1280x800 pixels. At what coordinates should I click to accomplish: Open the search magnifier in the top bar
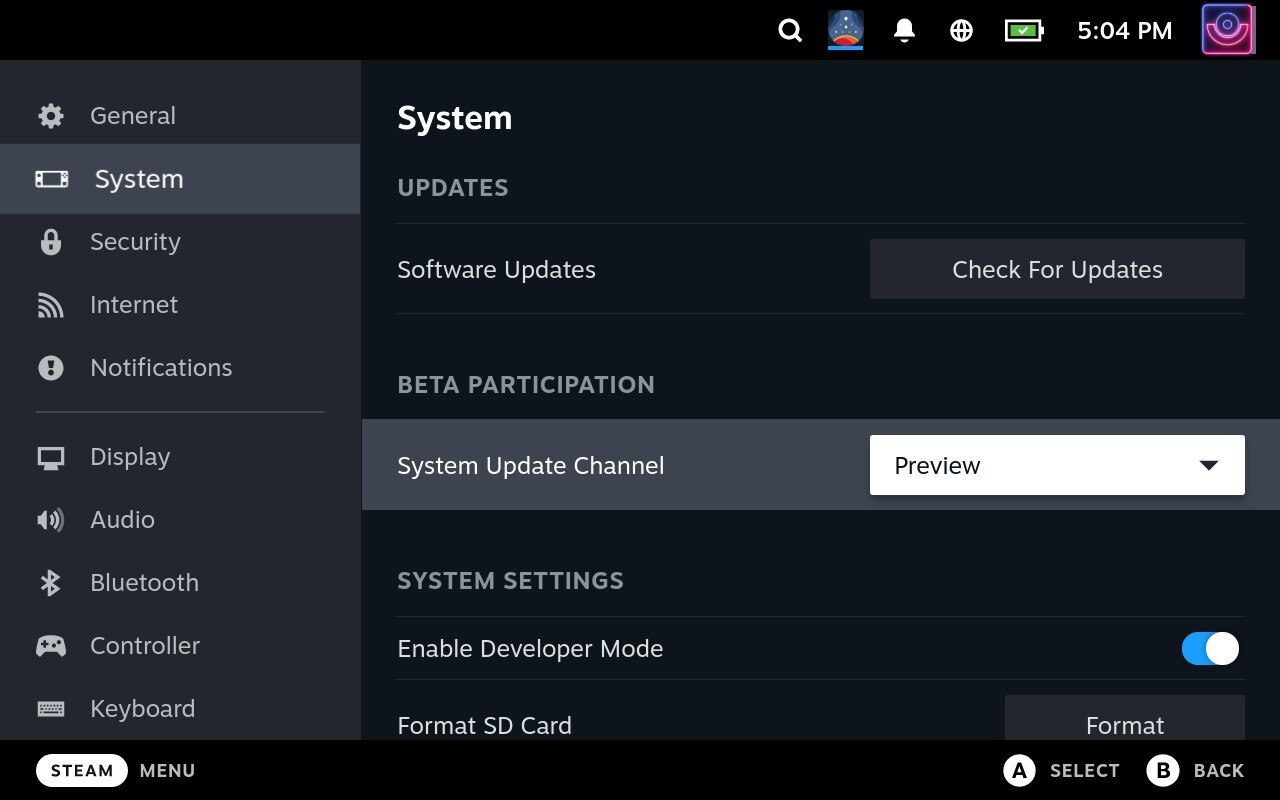(x=790, y=30)
